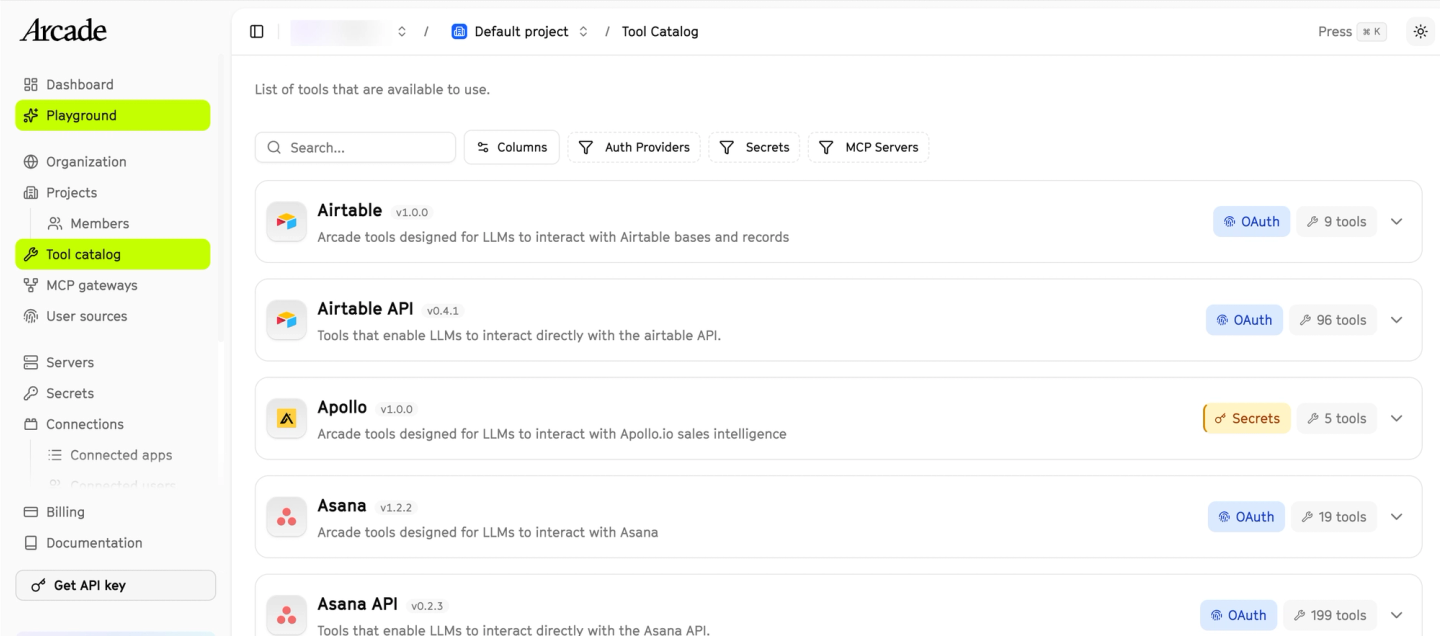This screenshot has width=1440, height=636.
Task: Click the Airtable API logo icon
Action: [x=287, y=320]
